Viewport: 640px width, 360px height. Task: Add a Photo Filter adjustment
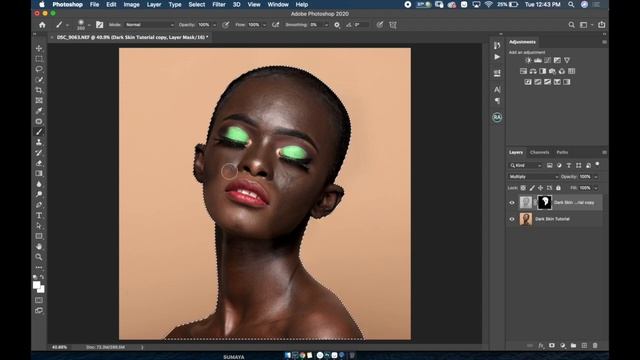pos(552,71)
